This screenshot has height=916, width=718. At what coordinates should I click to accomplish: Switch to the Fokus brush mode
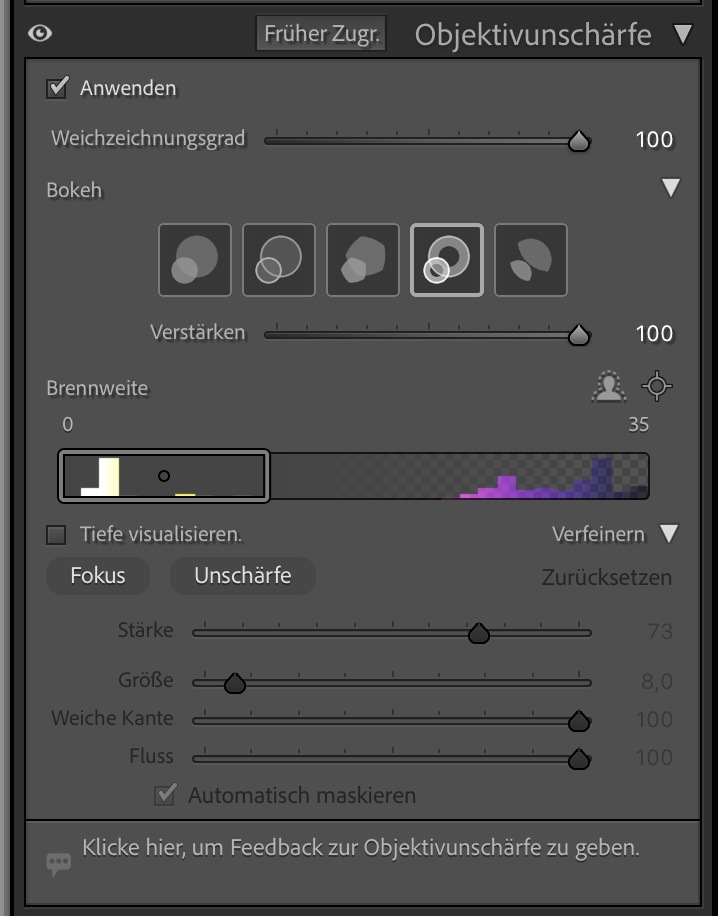(98, 575)
